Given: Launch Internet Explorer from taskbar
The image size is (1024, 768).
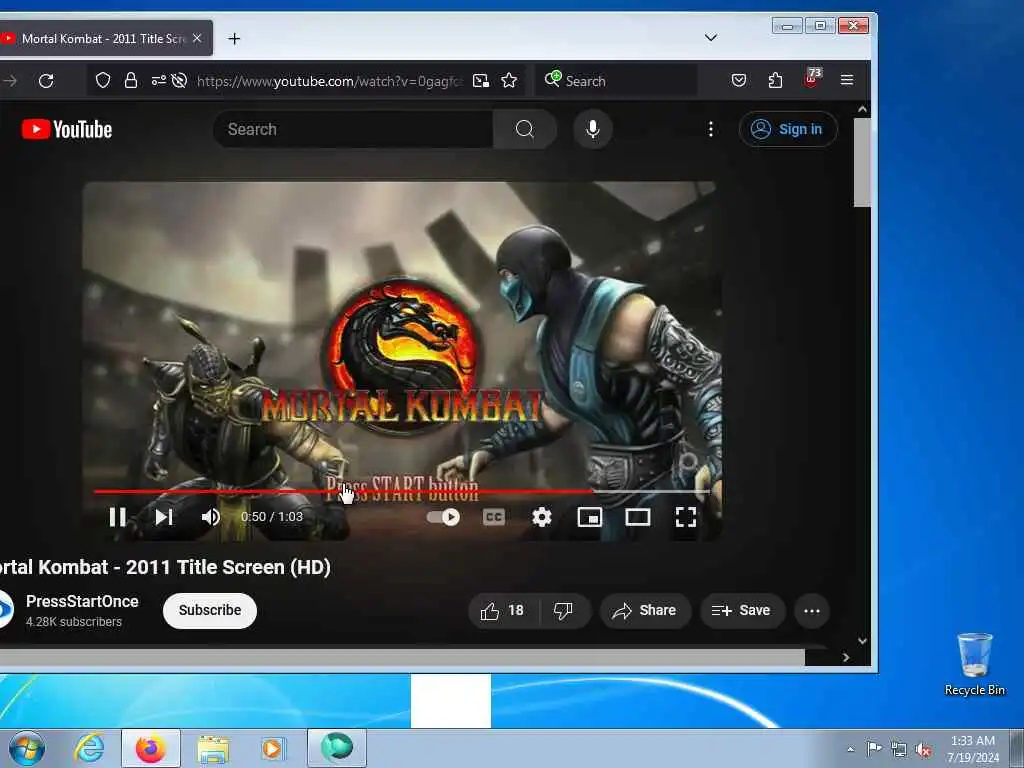Looking at the screenshot, I should pos(89,748).
